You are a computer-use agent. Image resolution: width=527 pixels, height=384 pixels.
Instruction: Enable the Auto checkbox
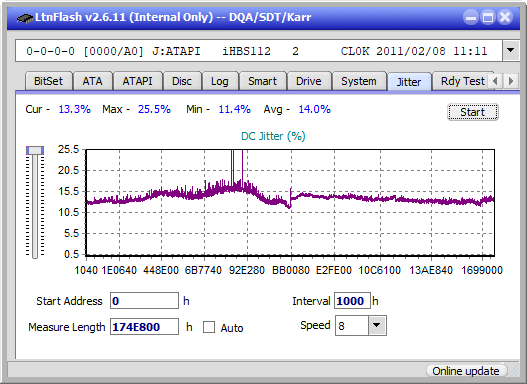coord(209,327)
